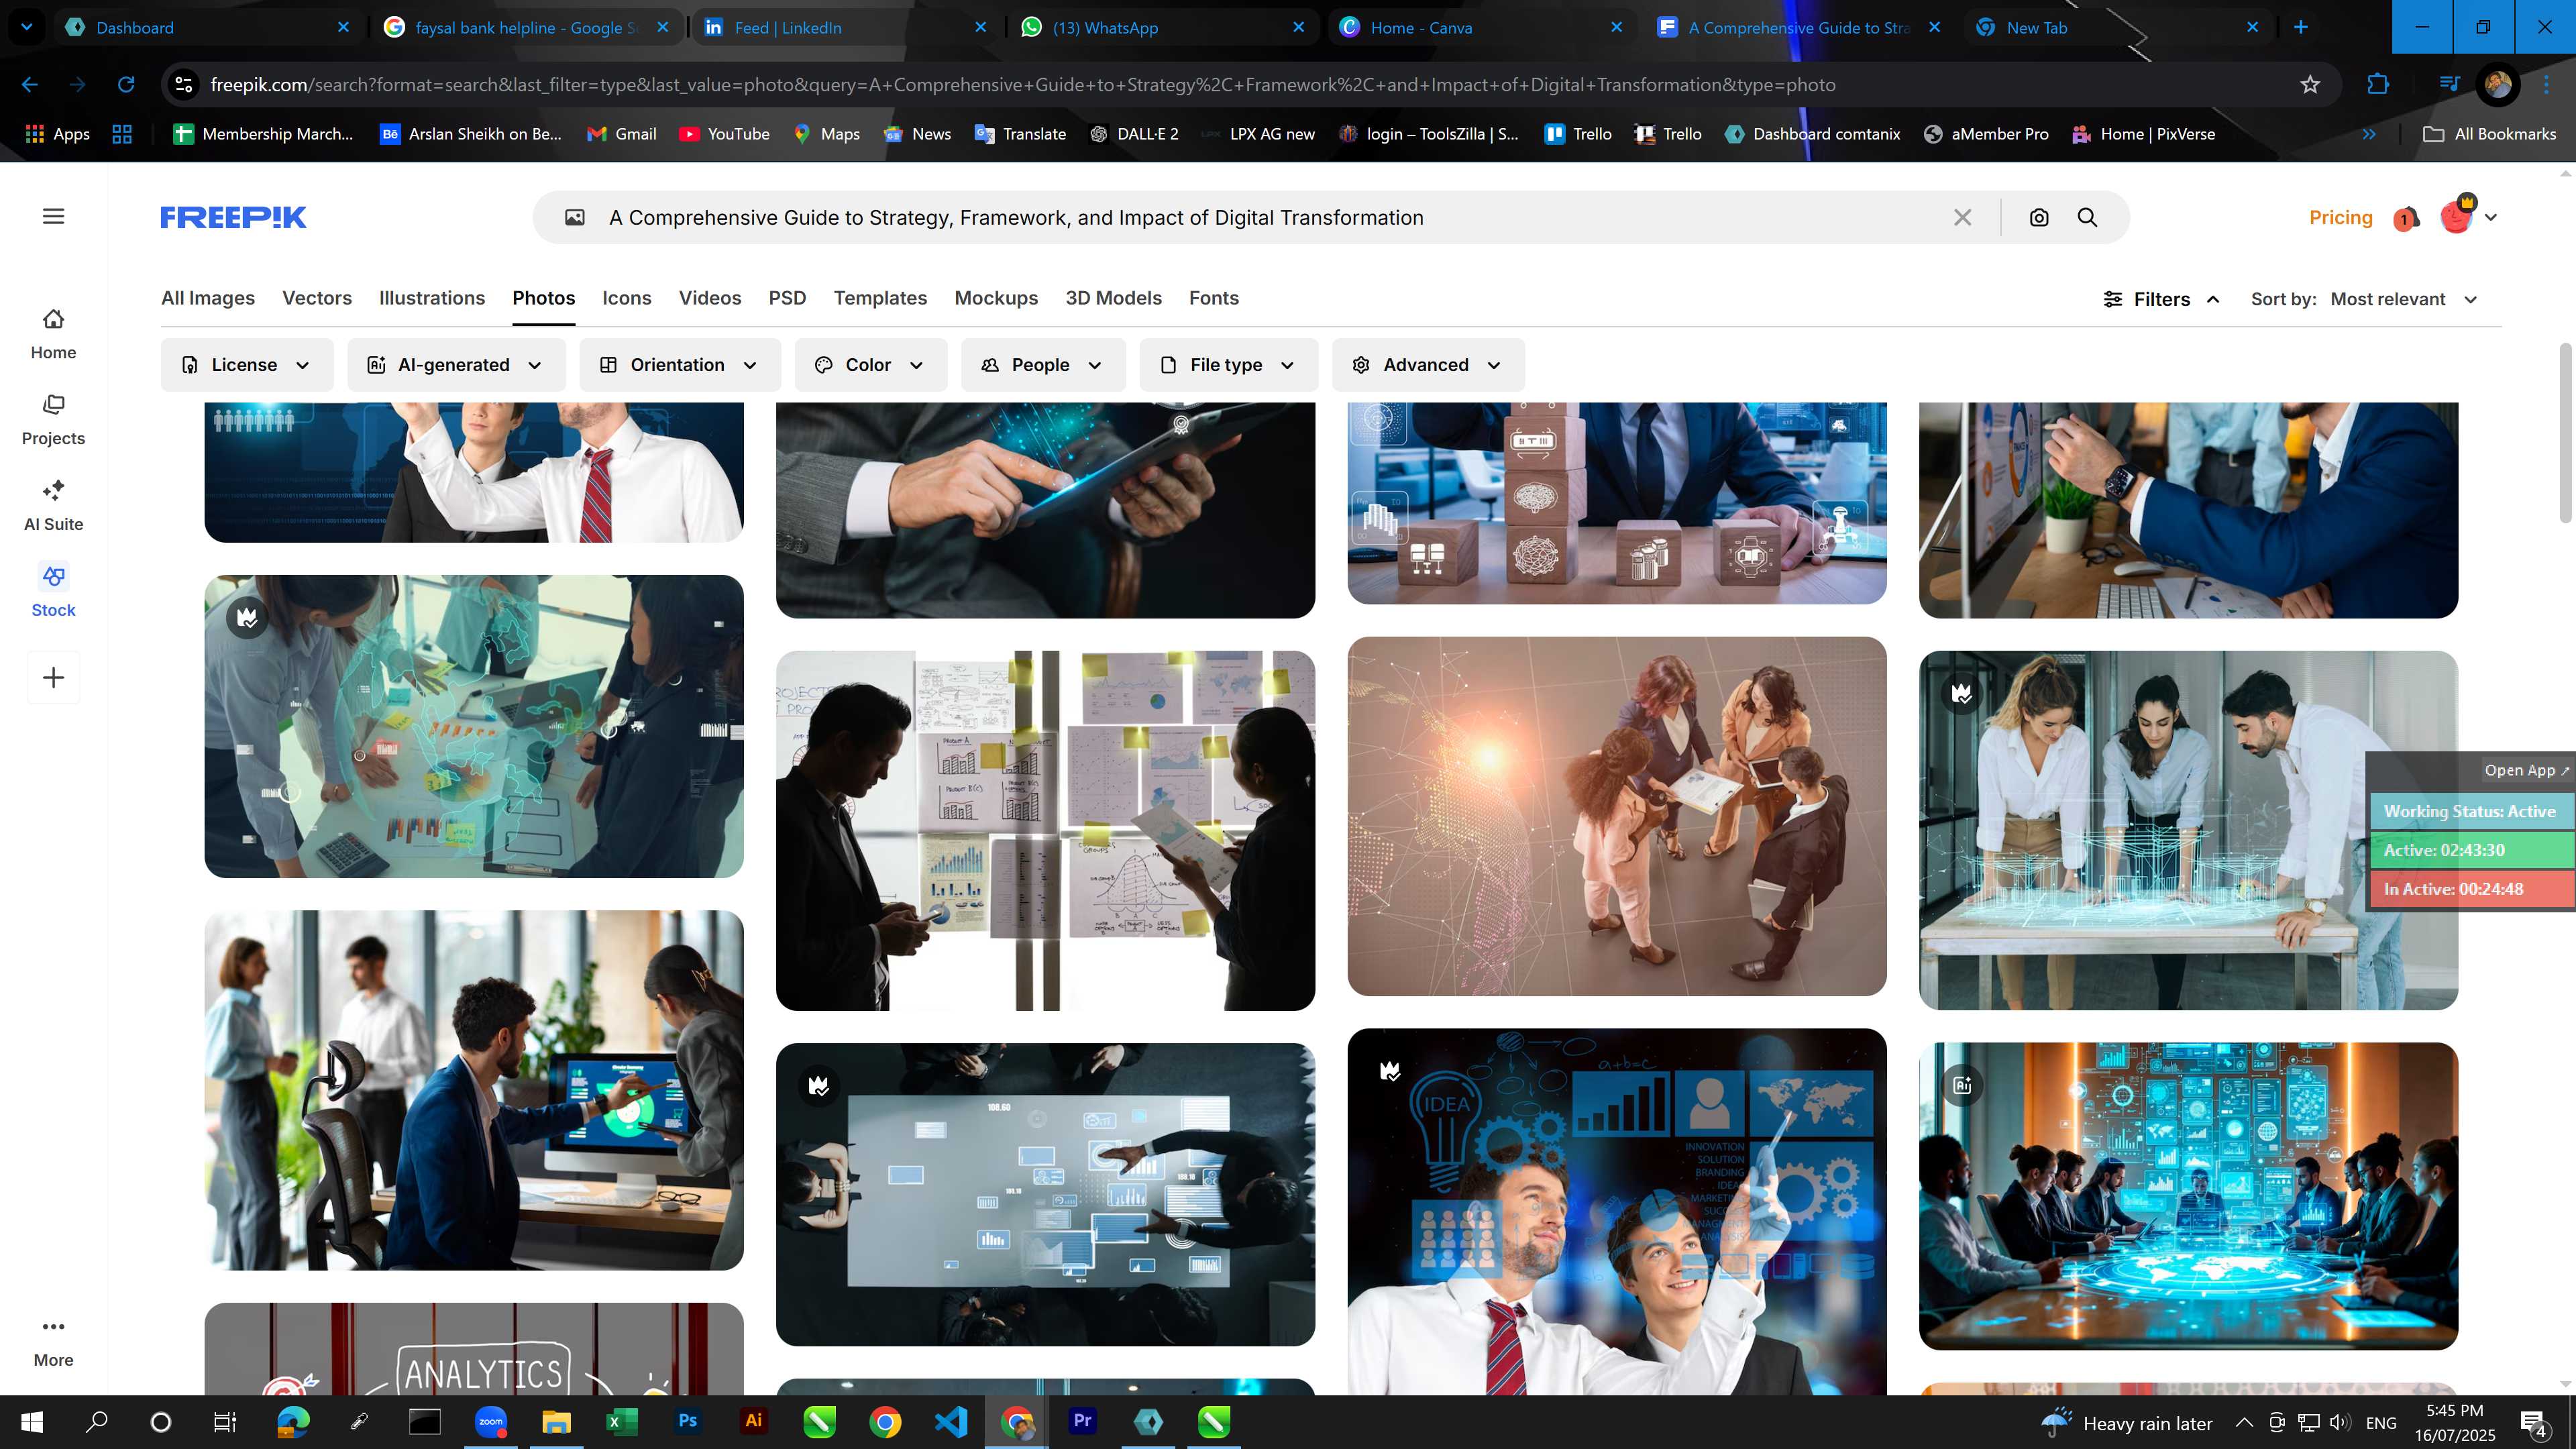Expand the Color filter dropdown

tap(870, 365)
